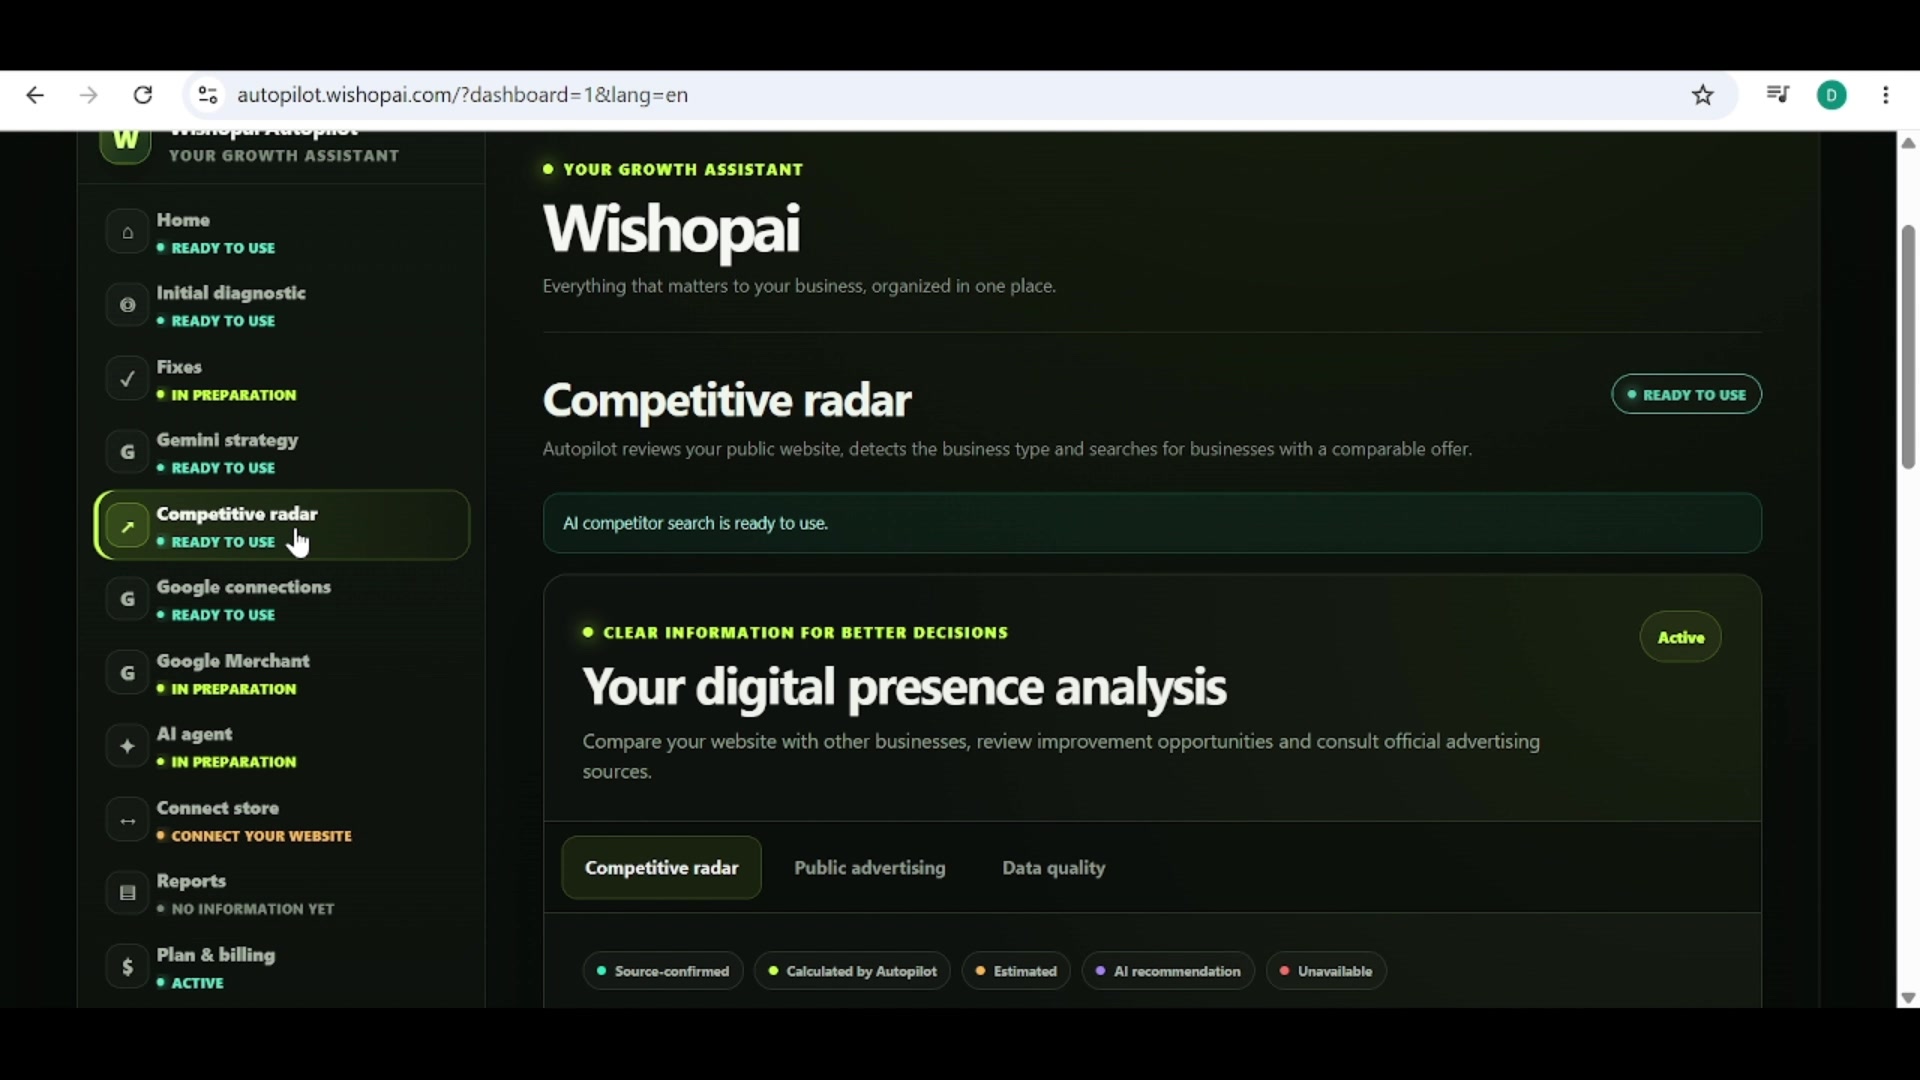
Task: Open the media controls icon
Action: click(1778, 95)
